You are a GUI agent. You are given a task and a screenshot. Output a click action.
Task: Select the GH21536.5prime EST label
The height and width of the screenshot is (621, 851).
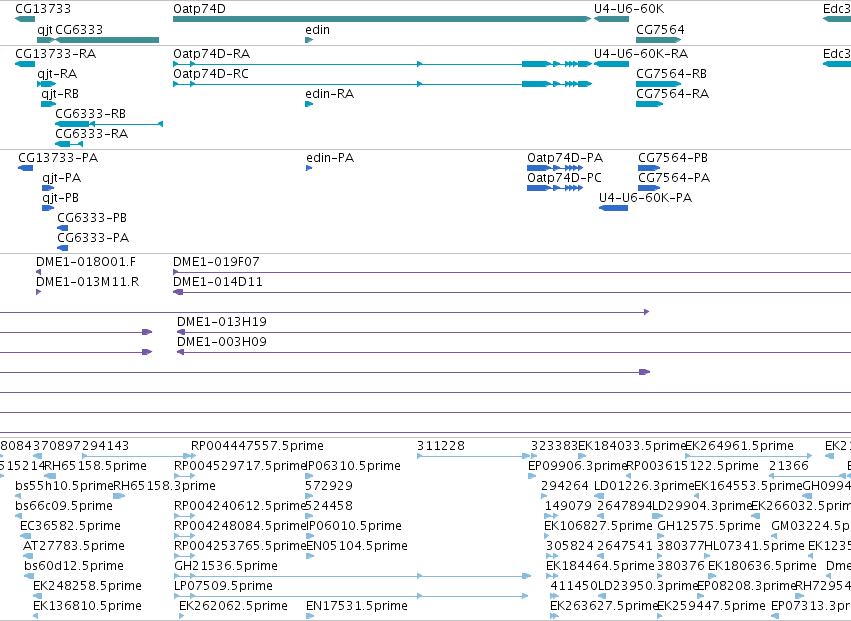point(226,567)
